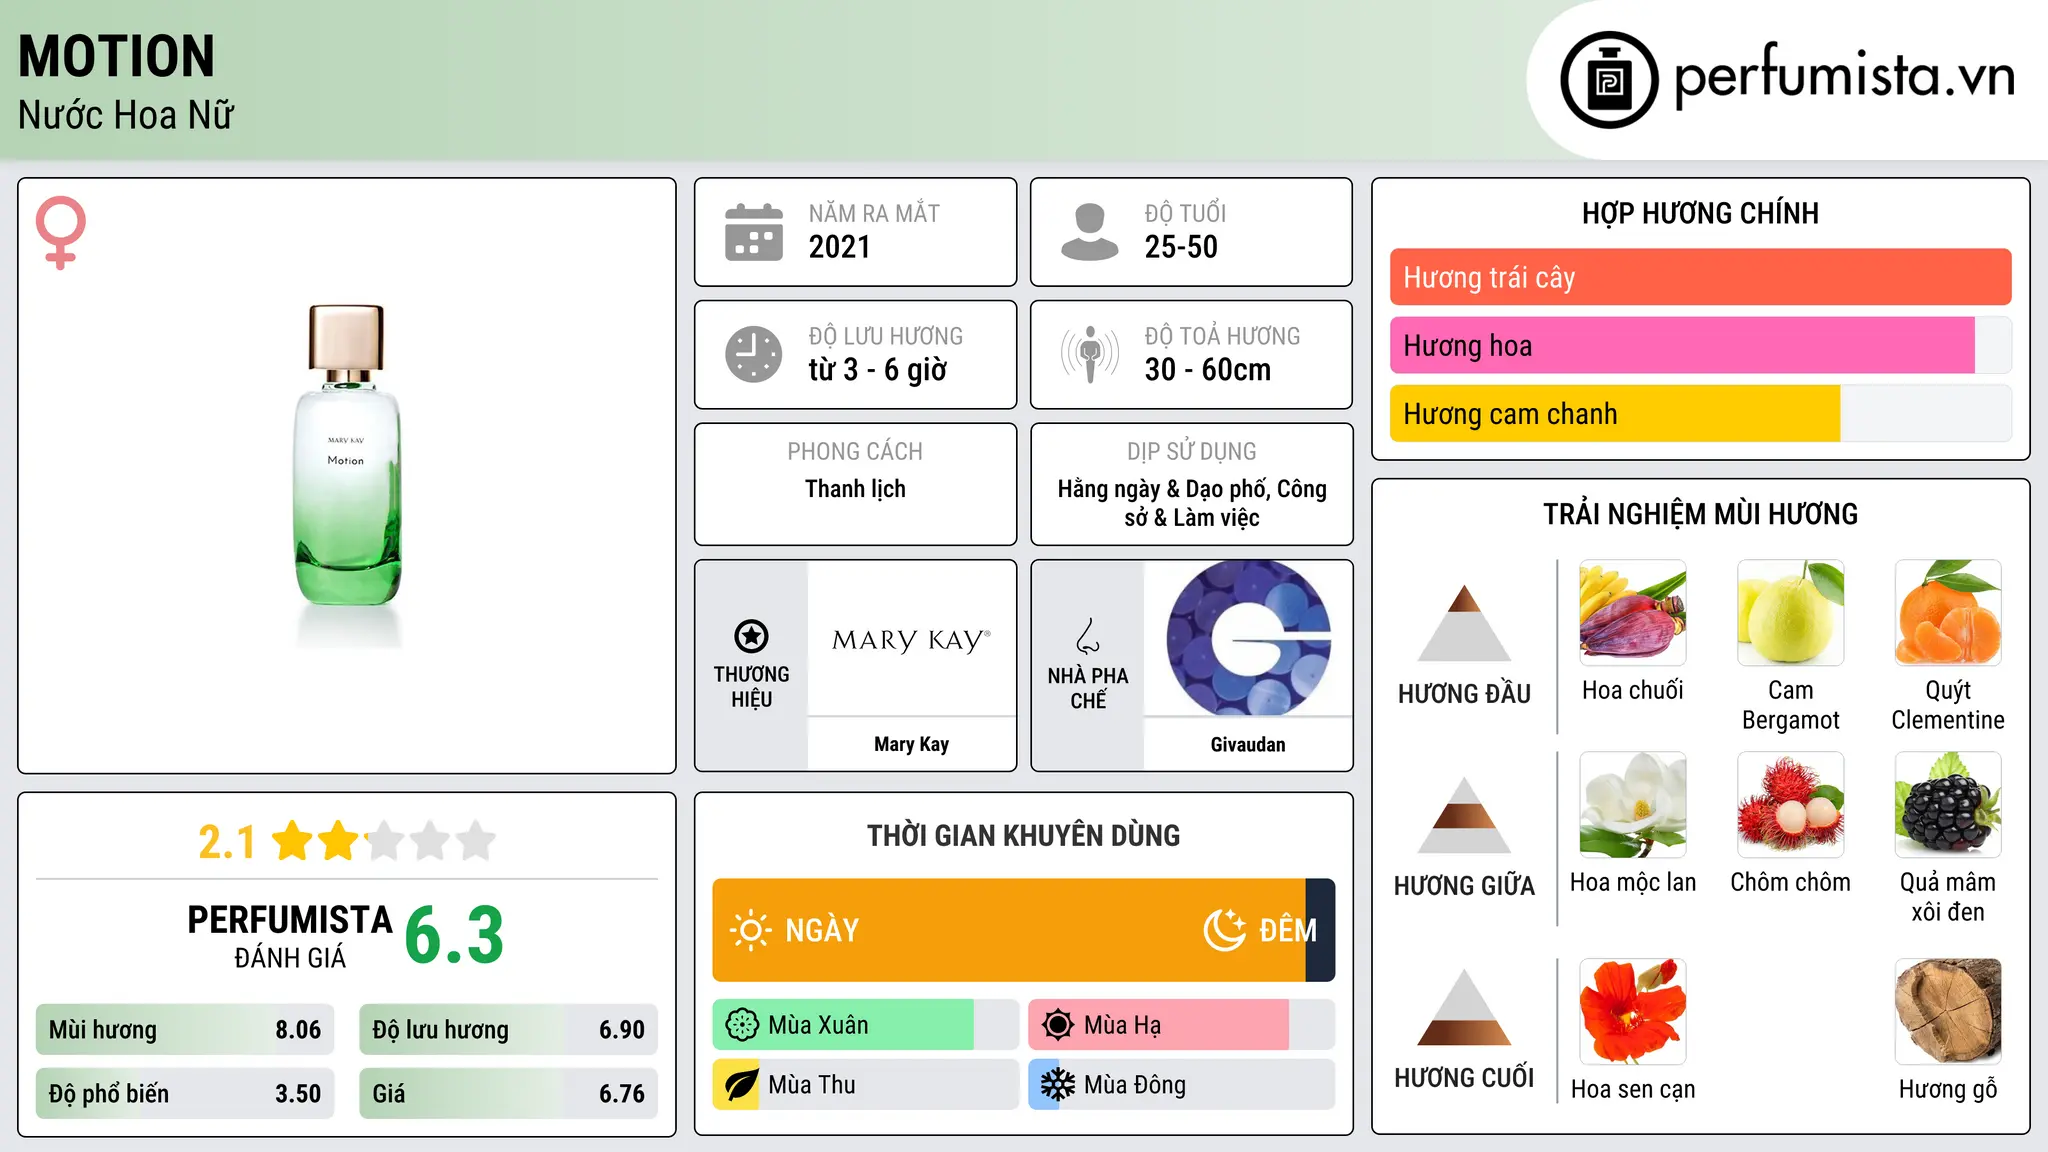
Task: Click the Givaudan perfumer name caption
Action: click(1248, 744)
